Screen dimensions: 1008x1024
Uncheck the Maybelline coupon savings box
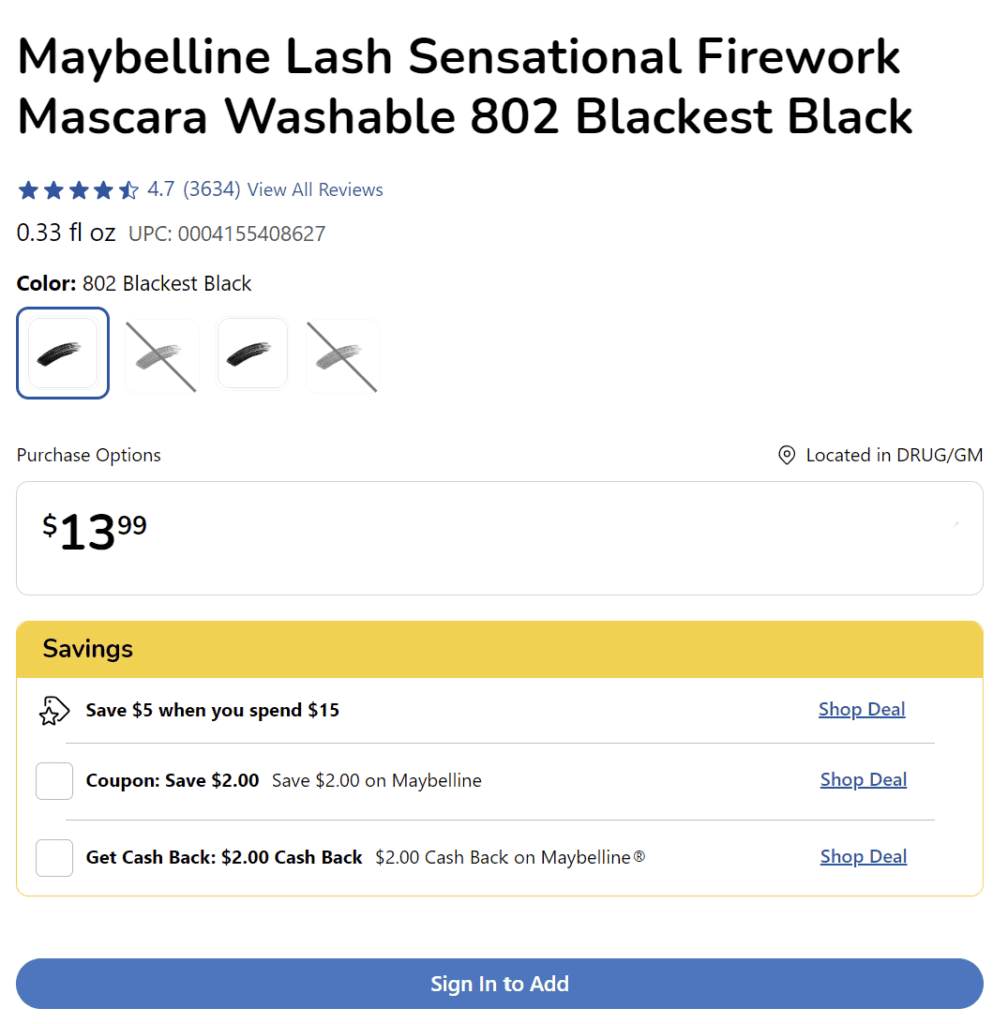(x=54, y=781)
